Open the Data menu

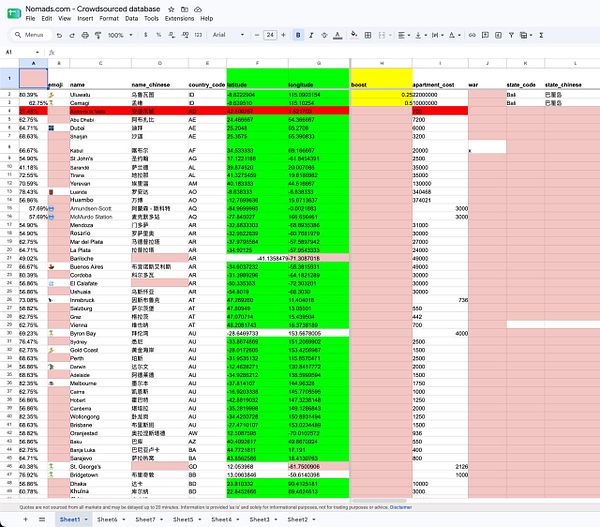click(x=131, y=18)
